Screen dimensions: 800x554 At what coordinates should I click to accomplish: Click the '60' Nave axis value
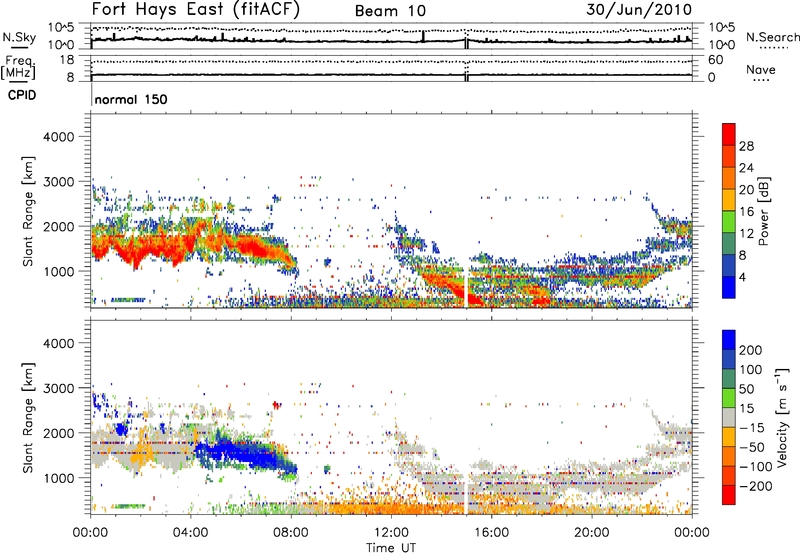715,60
